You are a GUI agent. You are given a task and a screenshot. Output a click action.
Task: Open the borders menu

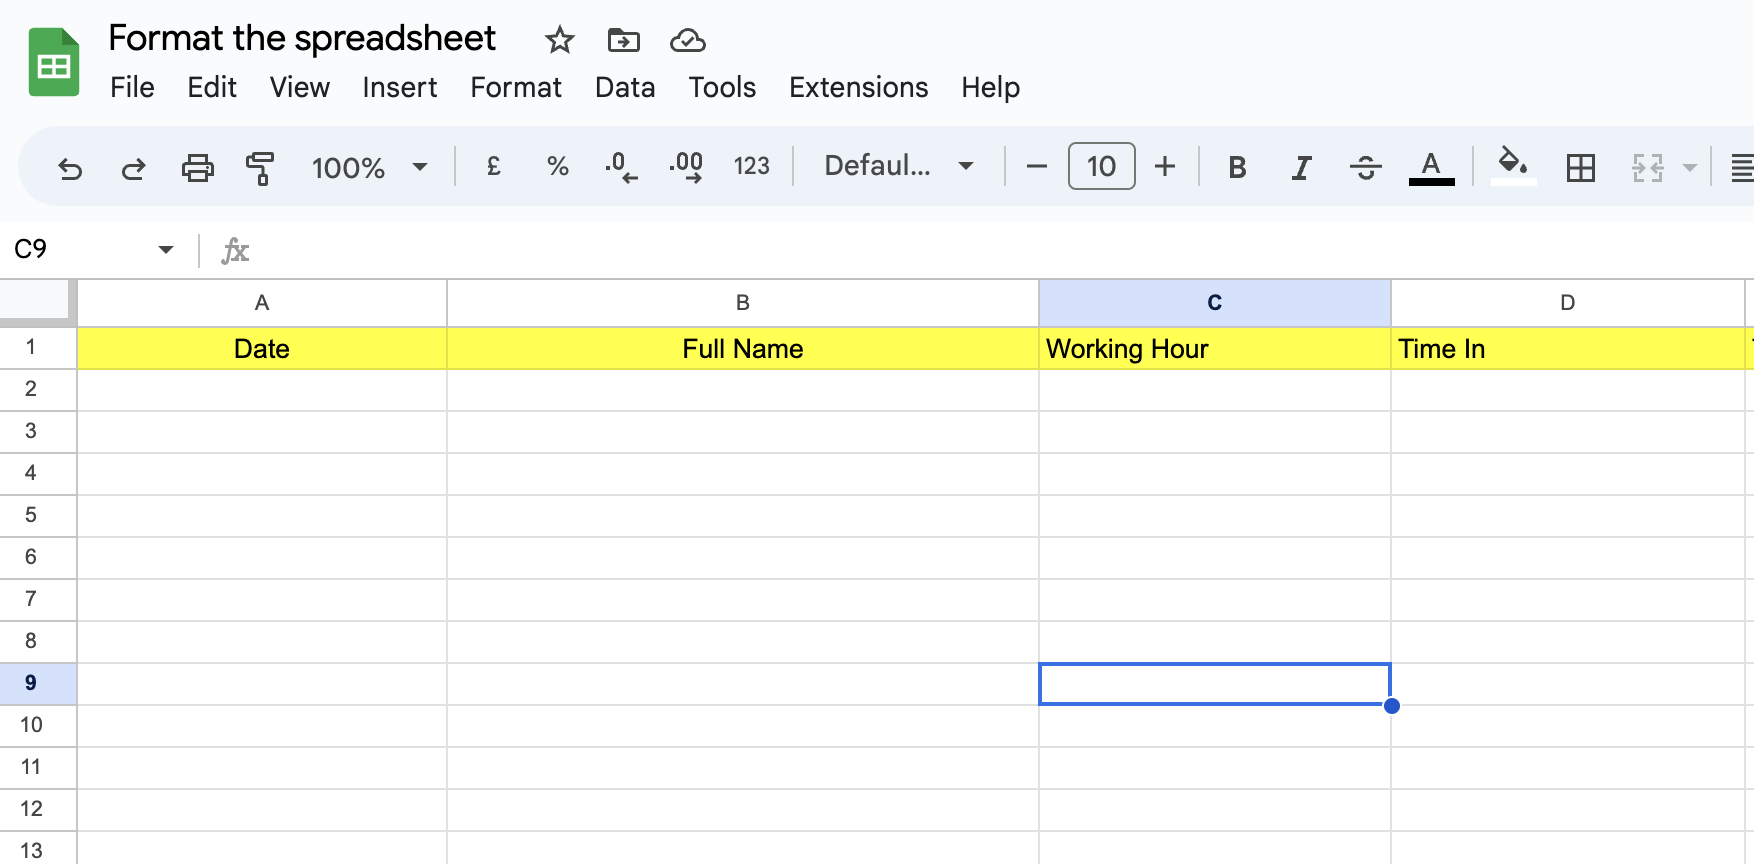click(x=1581, y=167)
